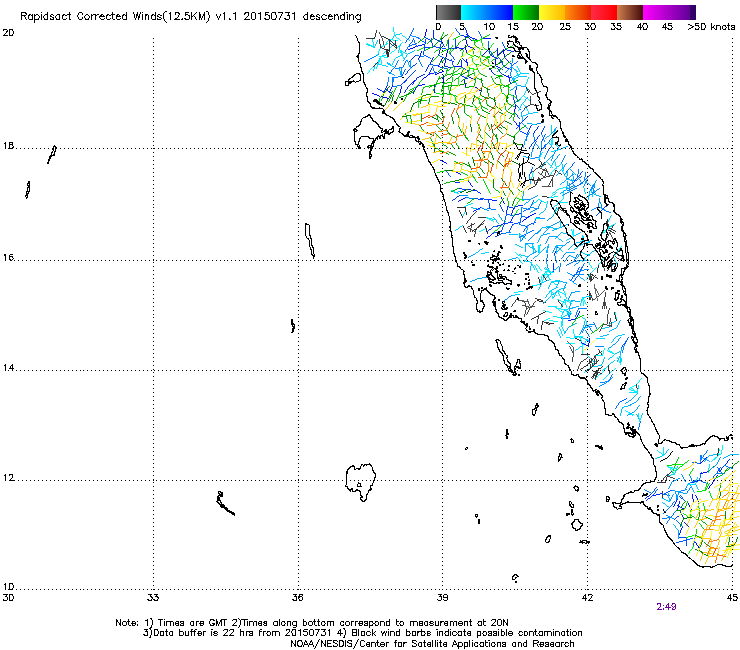Choose the orange 25-30 knots legend segment
740x650 pixels.
(578, 12)
